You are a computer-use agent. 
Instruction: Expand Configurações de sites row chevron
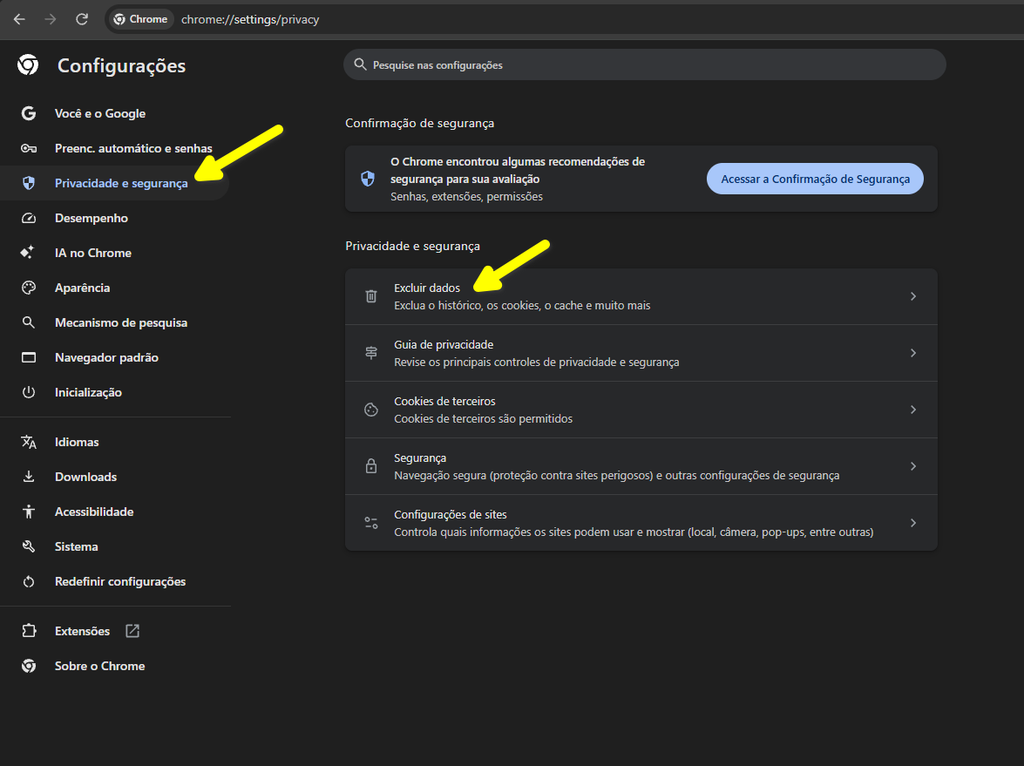(913, 523)
